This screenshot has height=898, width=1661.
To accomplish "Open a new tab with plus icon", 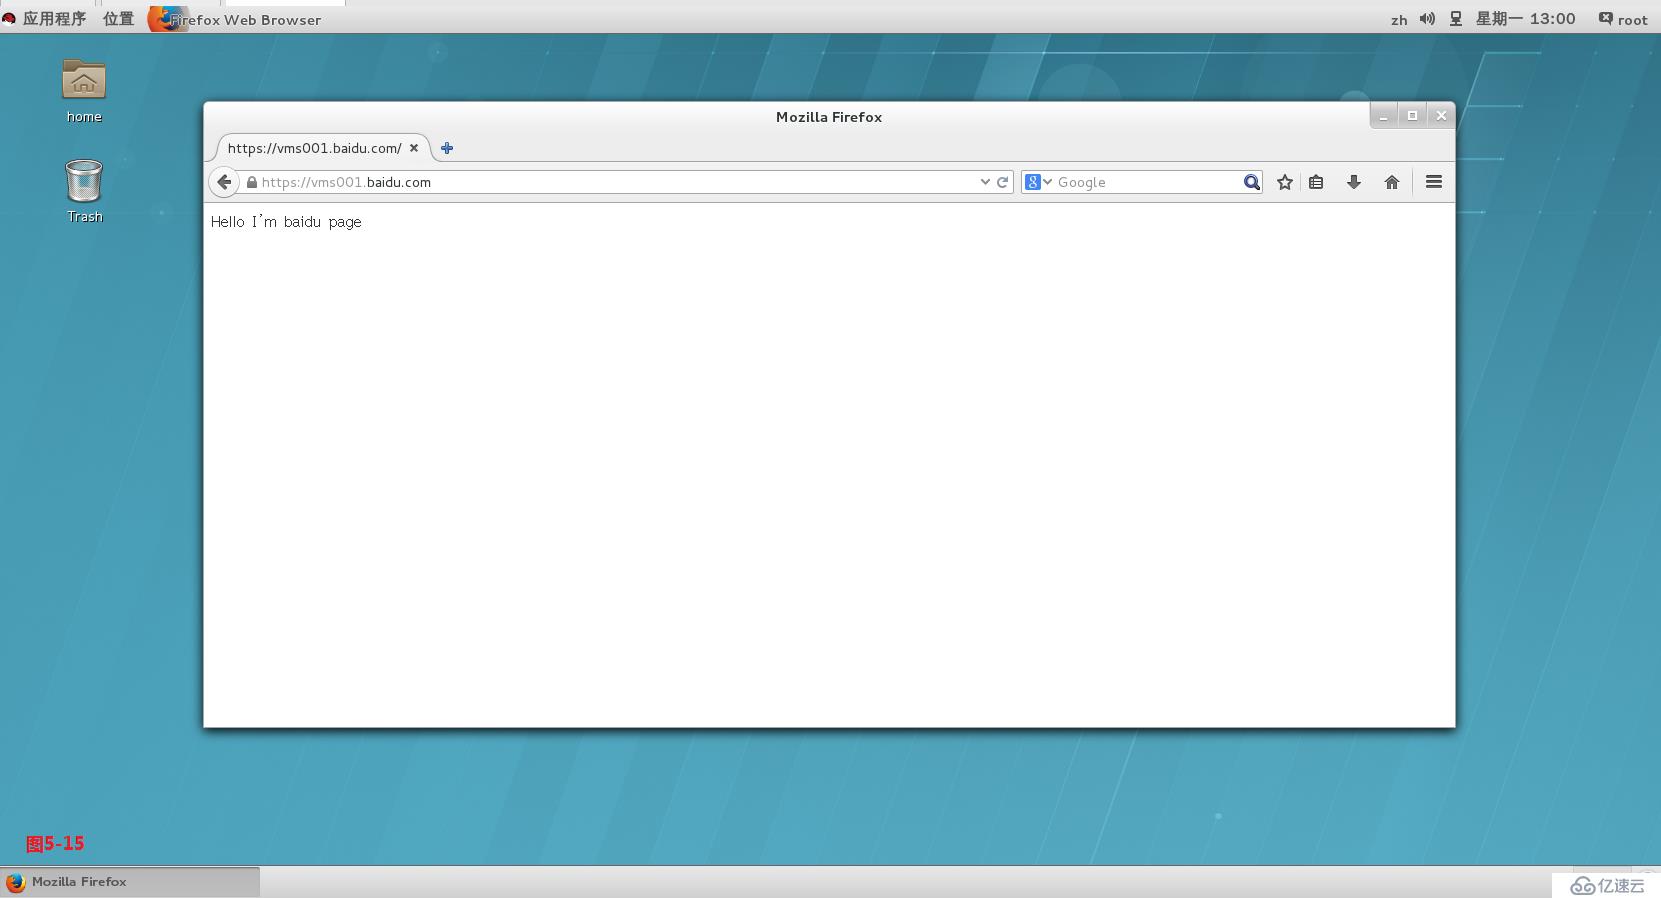I will 447,148.
